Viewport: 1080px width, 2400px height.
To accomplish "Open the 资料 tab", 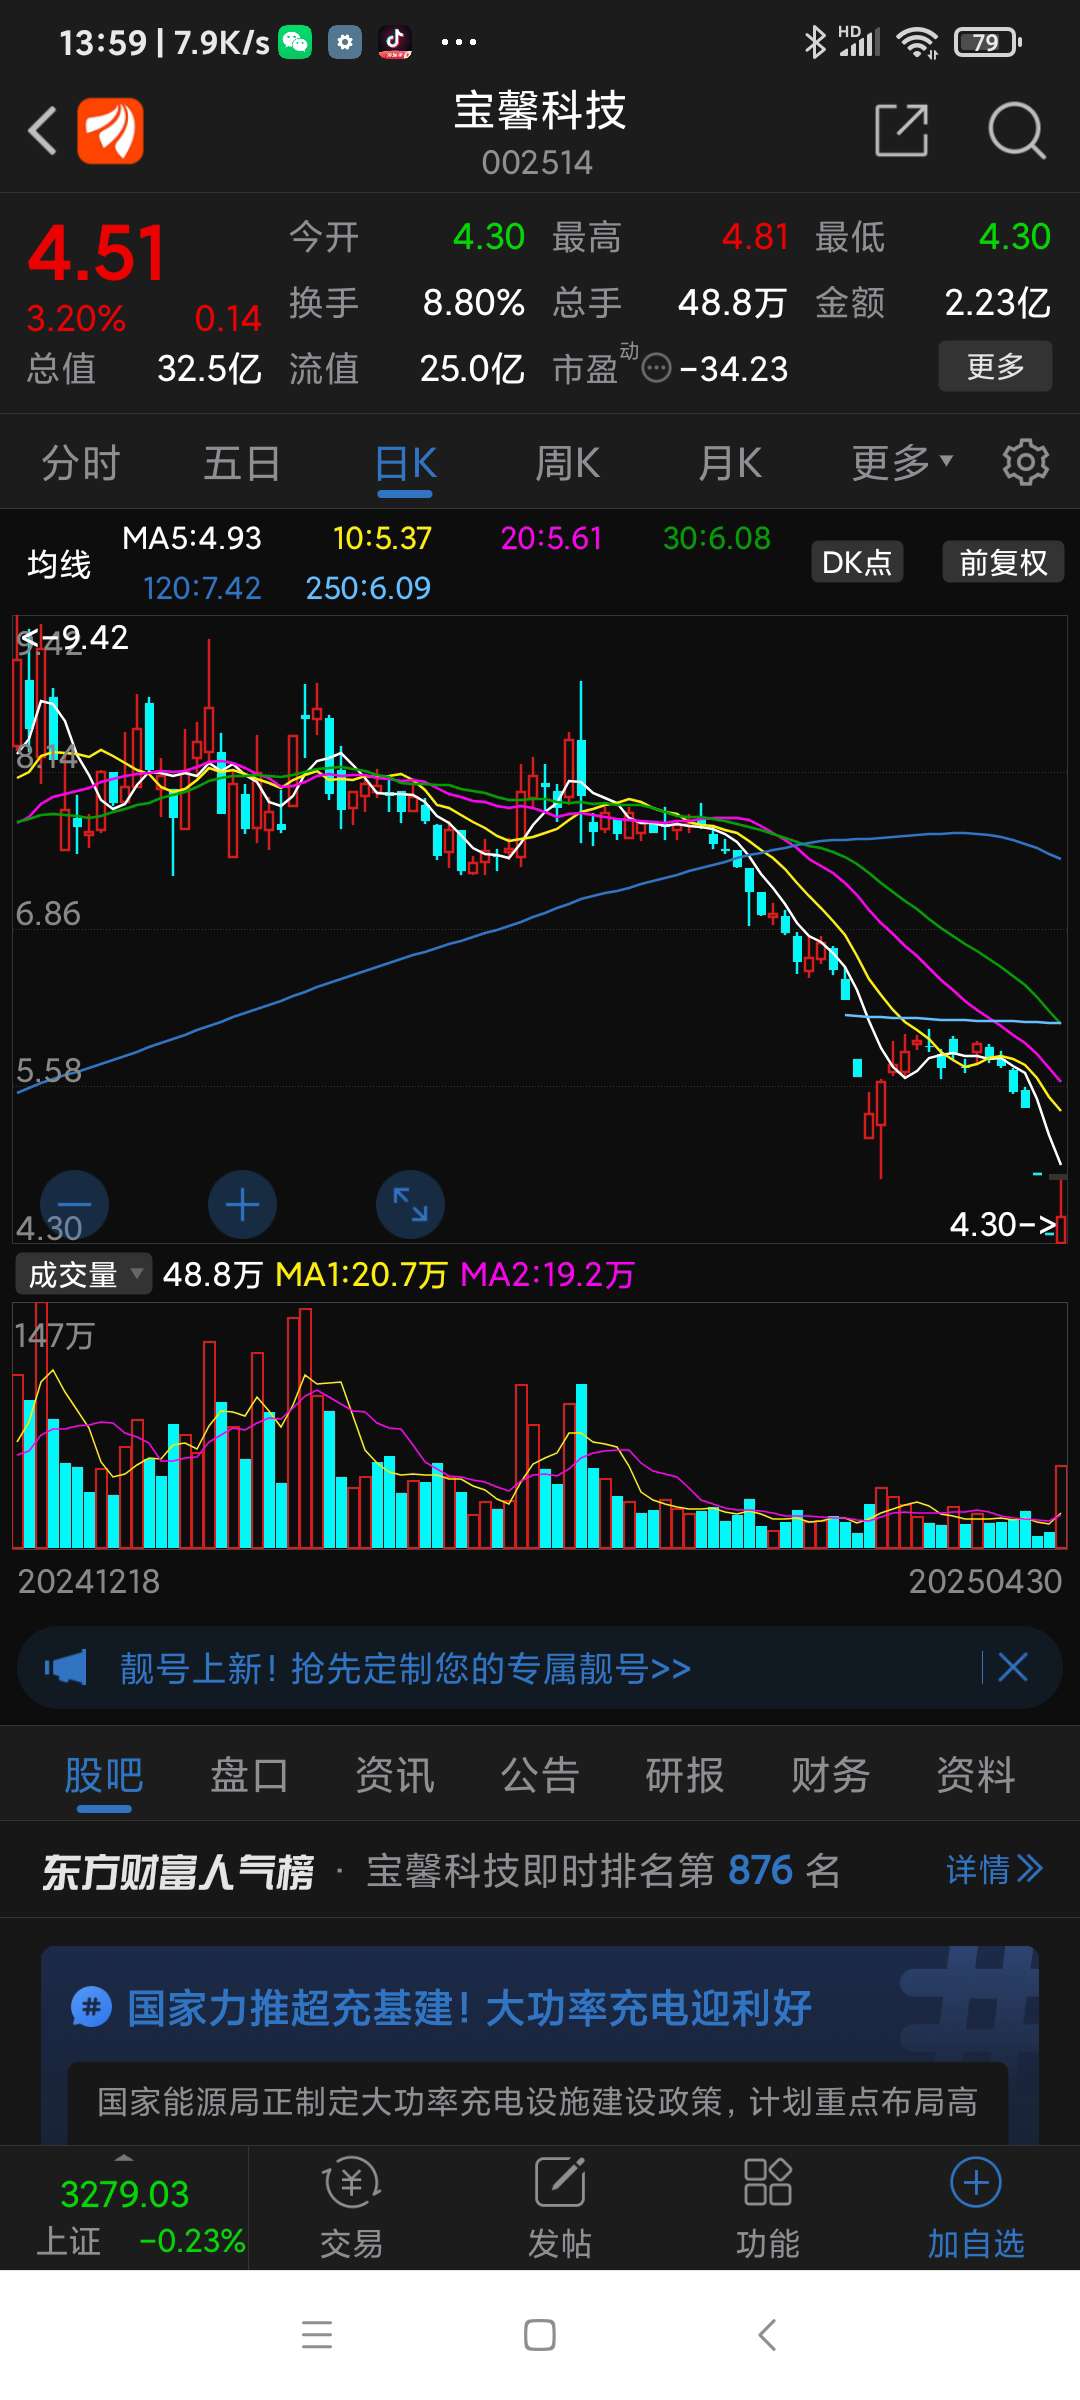I will click(x=976, y=1775).
